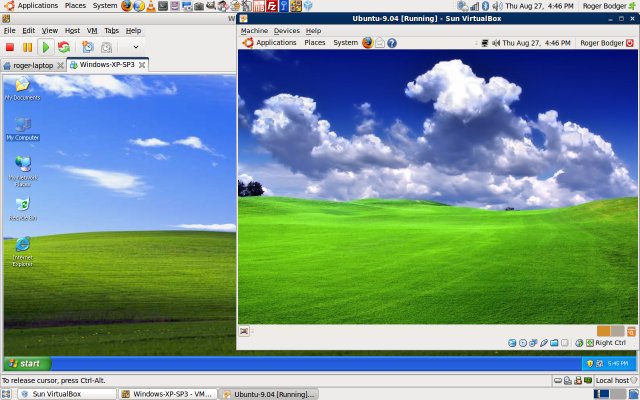Click Roger Bodger user switcher in host panel

pyautogui.click(x=609, y=6)
